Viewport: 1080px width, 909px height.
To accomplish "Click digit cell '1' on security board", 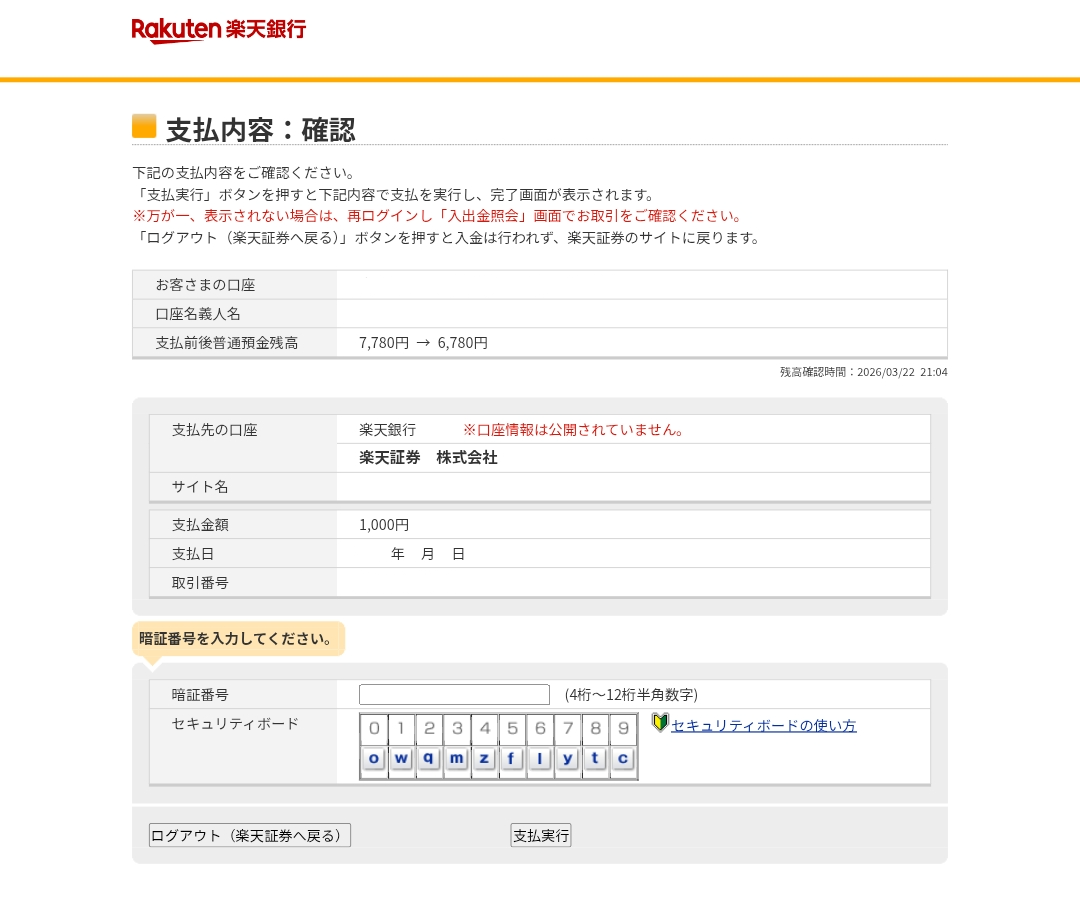I will coord(402,729).
